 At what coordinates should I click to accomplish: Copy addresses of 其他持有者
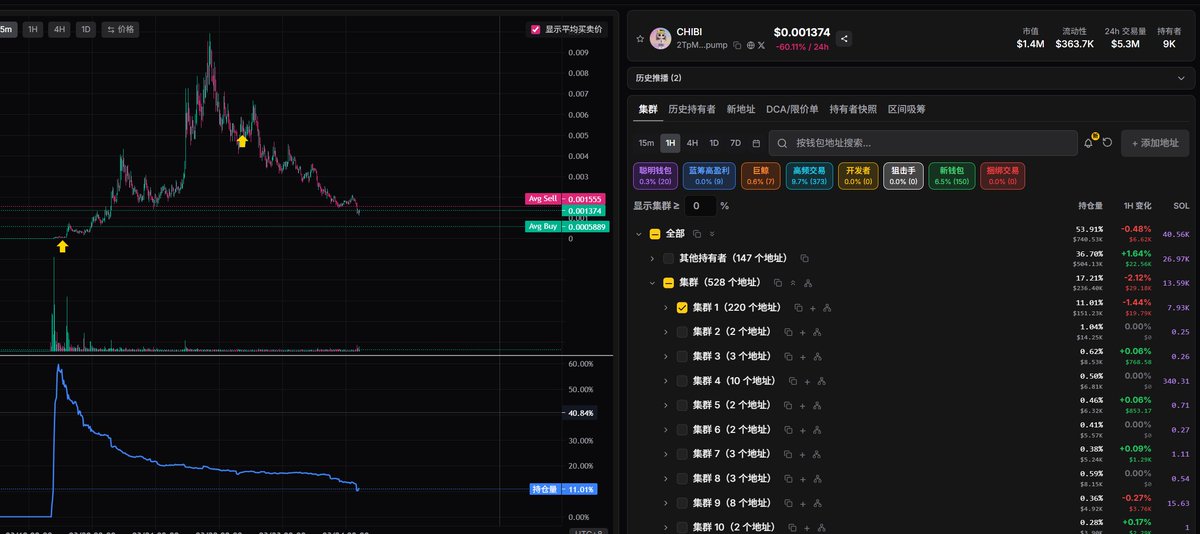tap(804, 258)
